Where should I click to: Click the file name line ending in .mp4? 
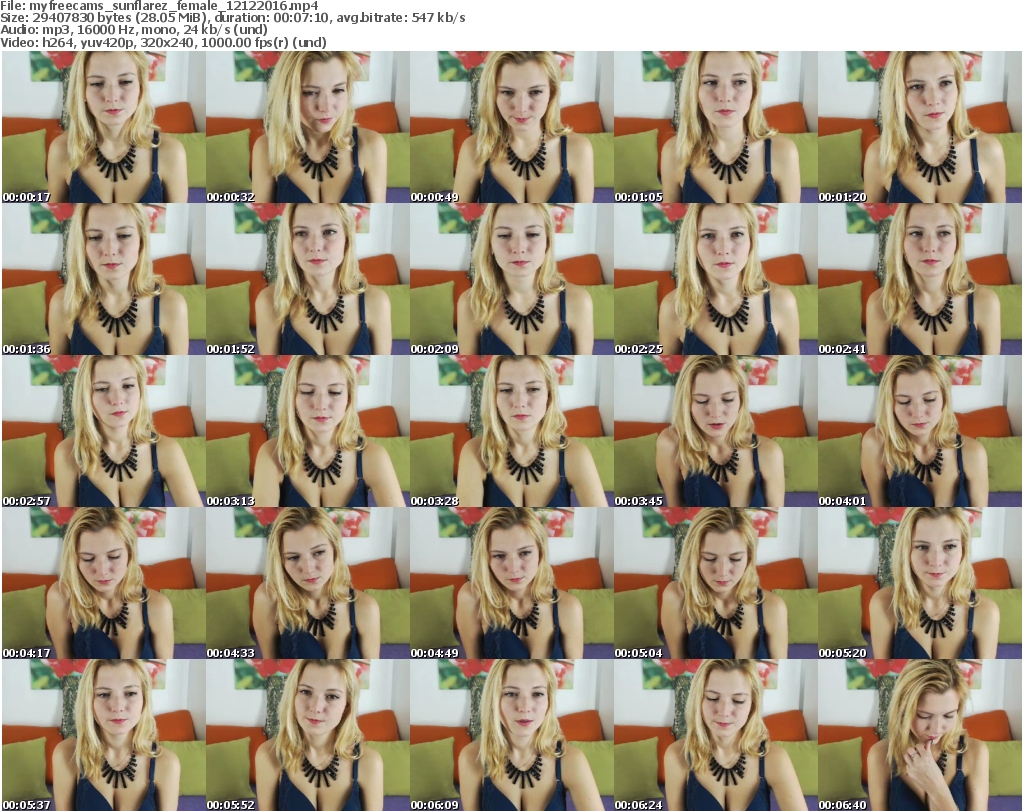point(159,6)
